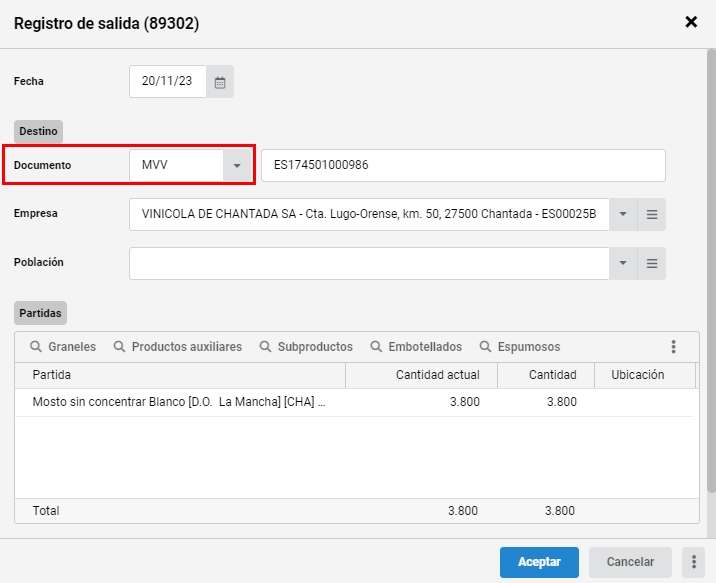Select the Mosto sin concentrar Blanco row
Viewport: 716px width, 583px height.
(354, 402)
